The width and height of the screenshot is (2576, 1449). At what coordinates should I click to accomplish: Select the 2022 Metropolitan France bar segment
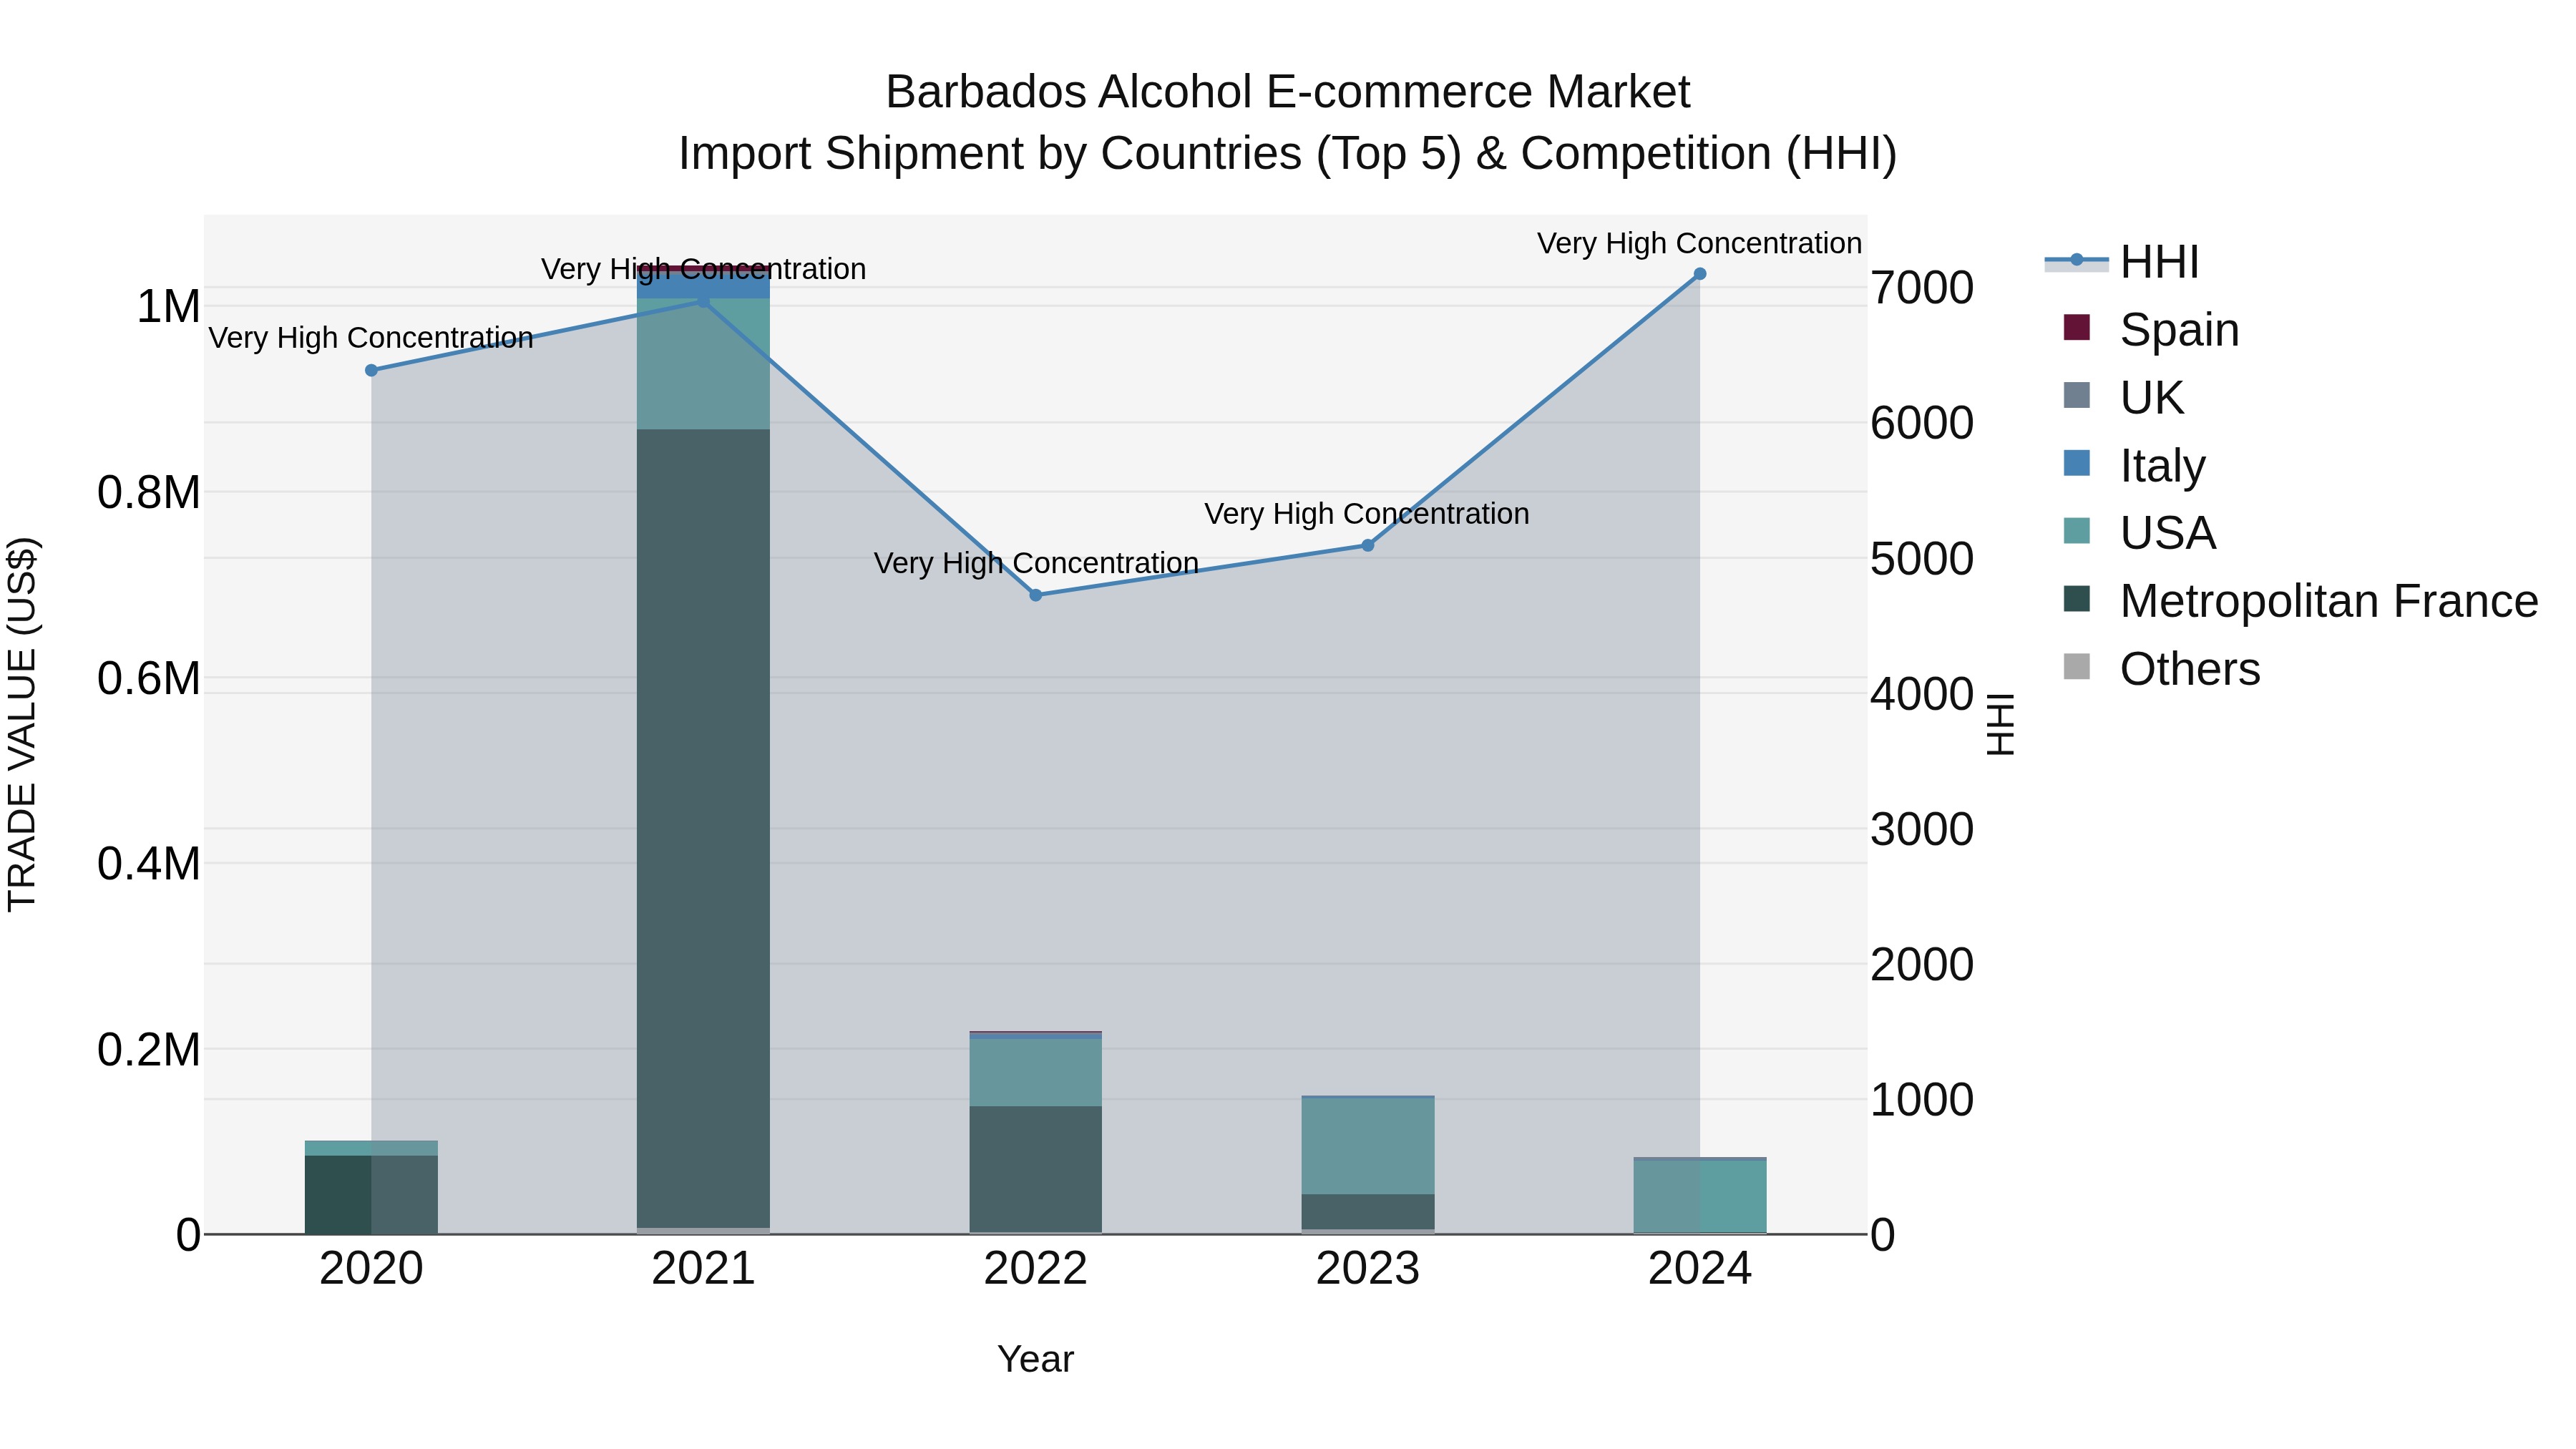point(1036,1168)
